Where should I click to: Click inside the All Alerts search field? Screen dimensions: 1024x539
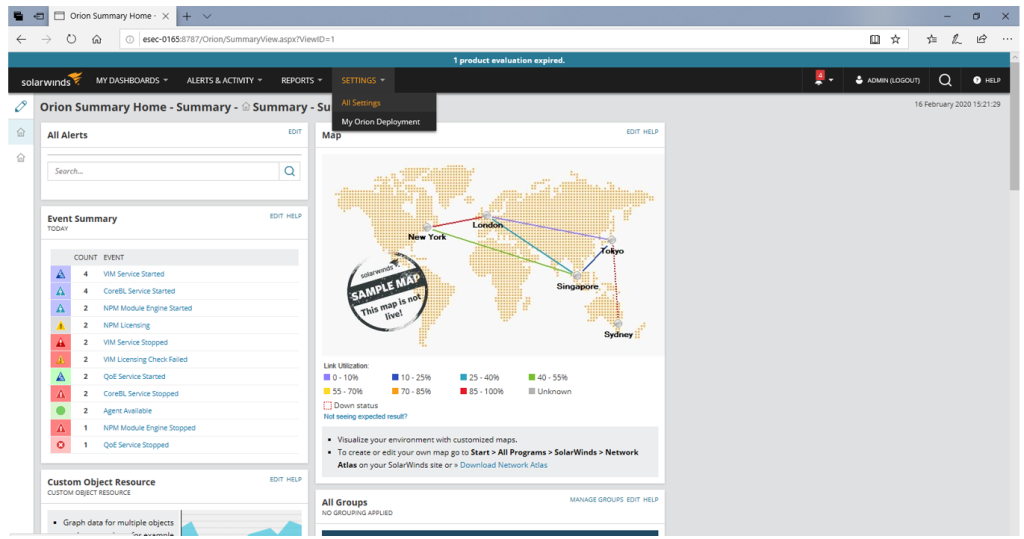click(163, 171)
